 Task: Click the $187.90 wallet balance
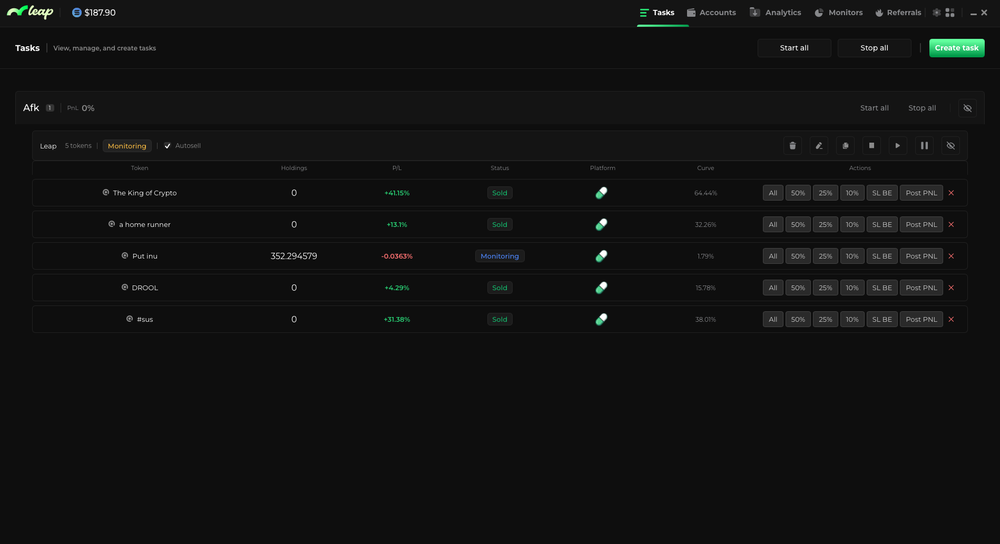pyautogui.click(x=93, y=13)
